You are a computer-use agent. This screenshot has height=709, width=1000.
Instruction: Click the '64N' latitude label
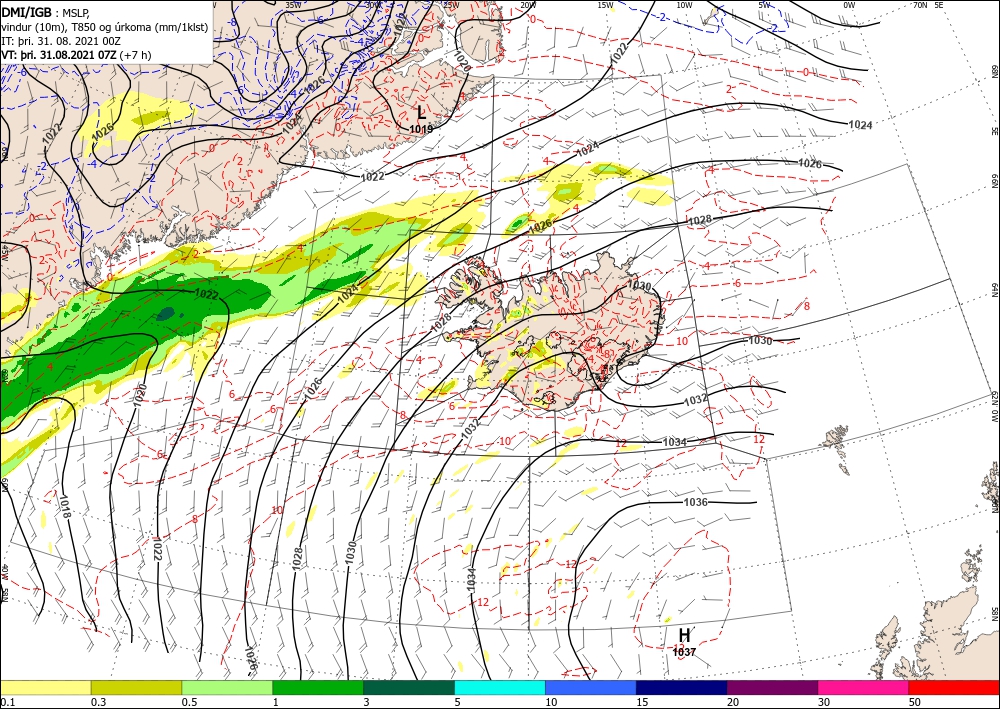[995, 290]
